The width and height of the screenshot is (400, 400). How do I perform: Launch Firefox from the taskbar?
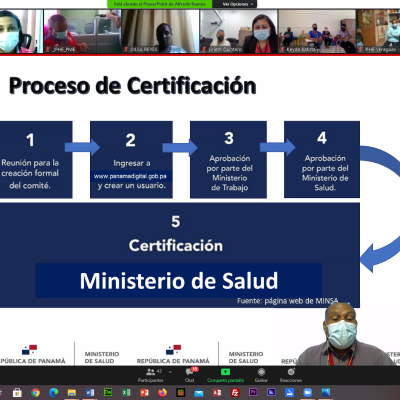(162, 393)
